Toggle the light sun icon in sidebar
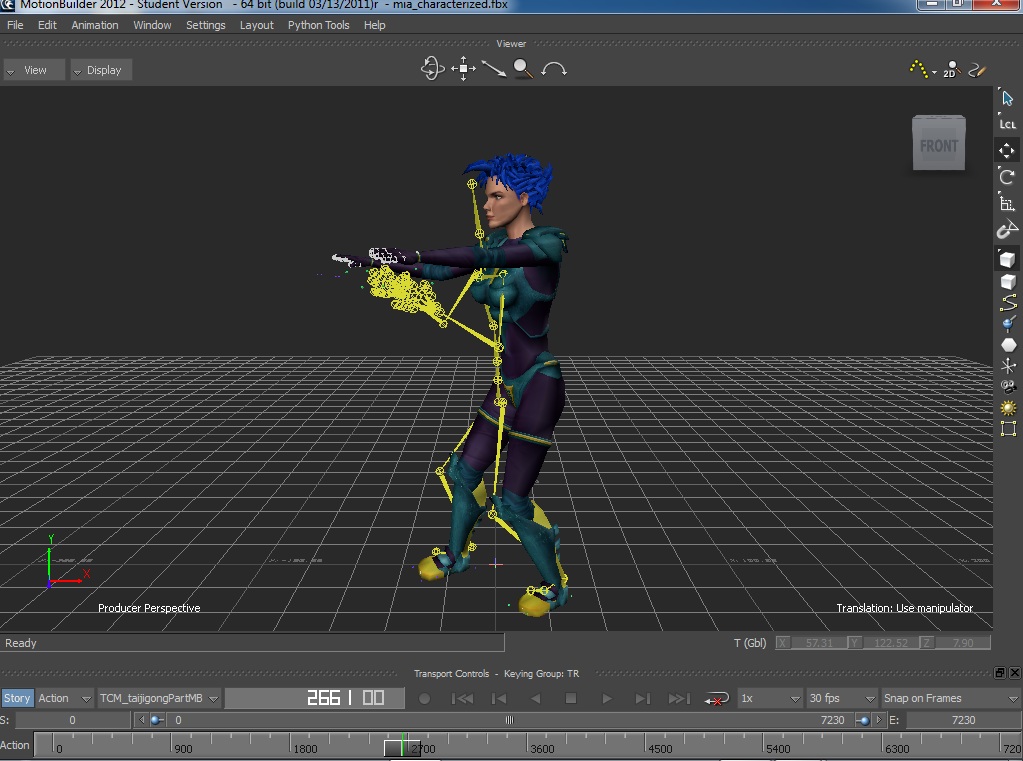The image size is (1023, 761). tap(1008, 408)
